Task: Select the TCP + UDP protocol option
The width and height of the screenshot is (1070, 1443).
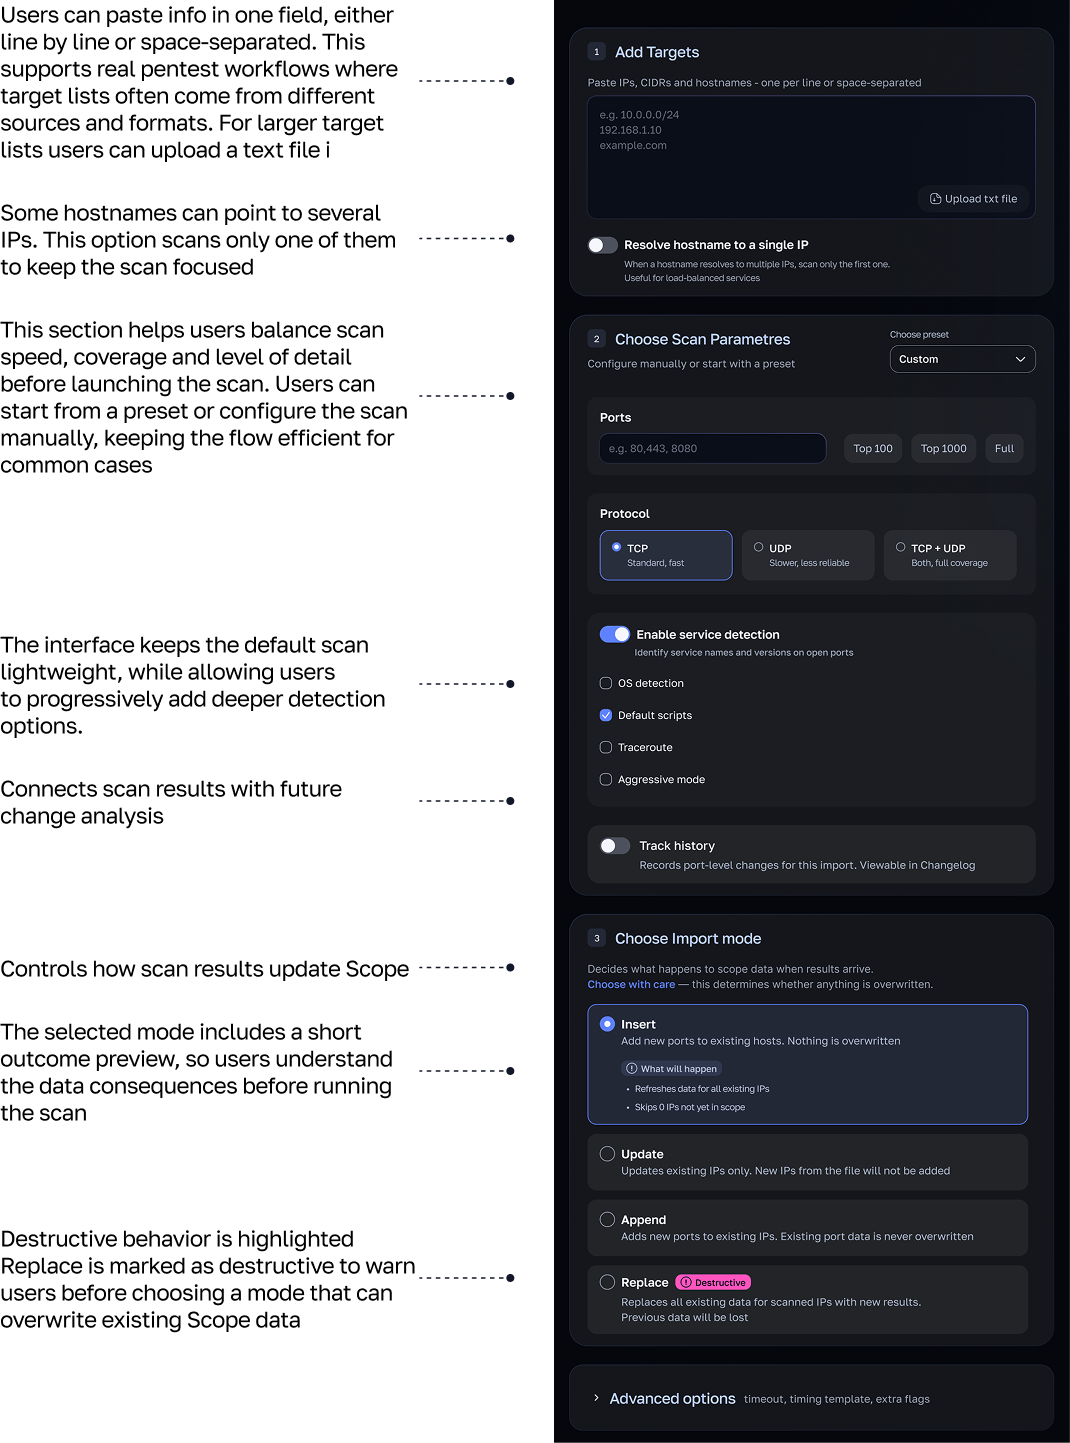Action: coord(950,555)
